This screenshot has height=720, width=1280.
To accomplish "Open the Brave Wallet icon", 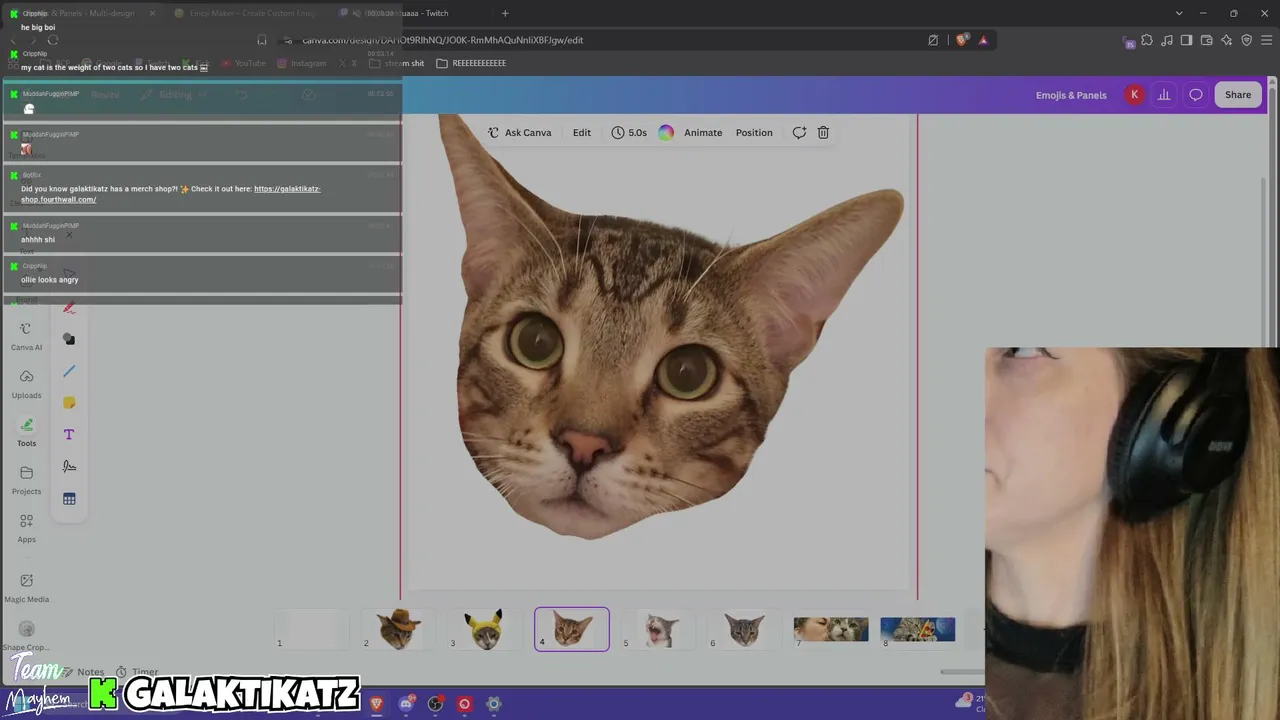I will 1206,40.
